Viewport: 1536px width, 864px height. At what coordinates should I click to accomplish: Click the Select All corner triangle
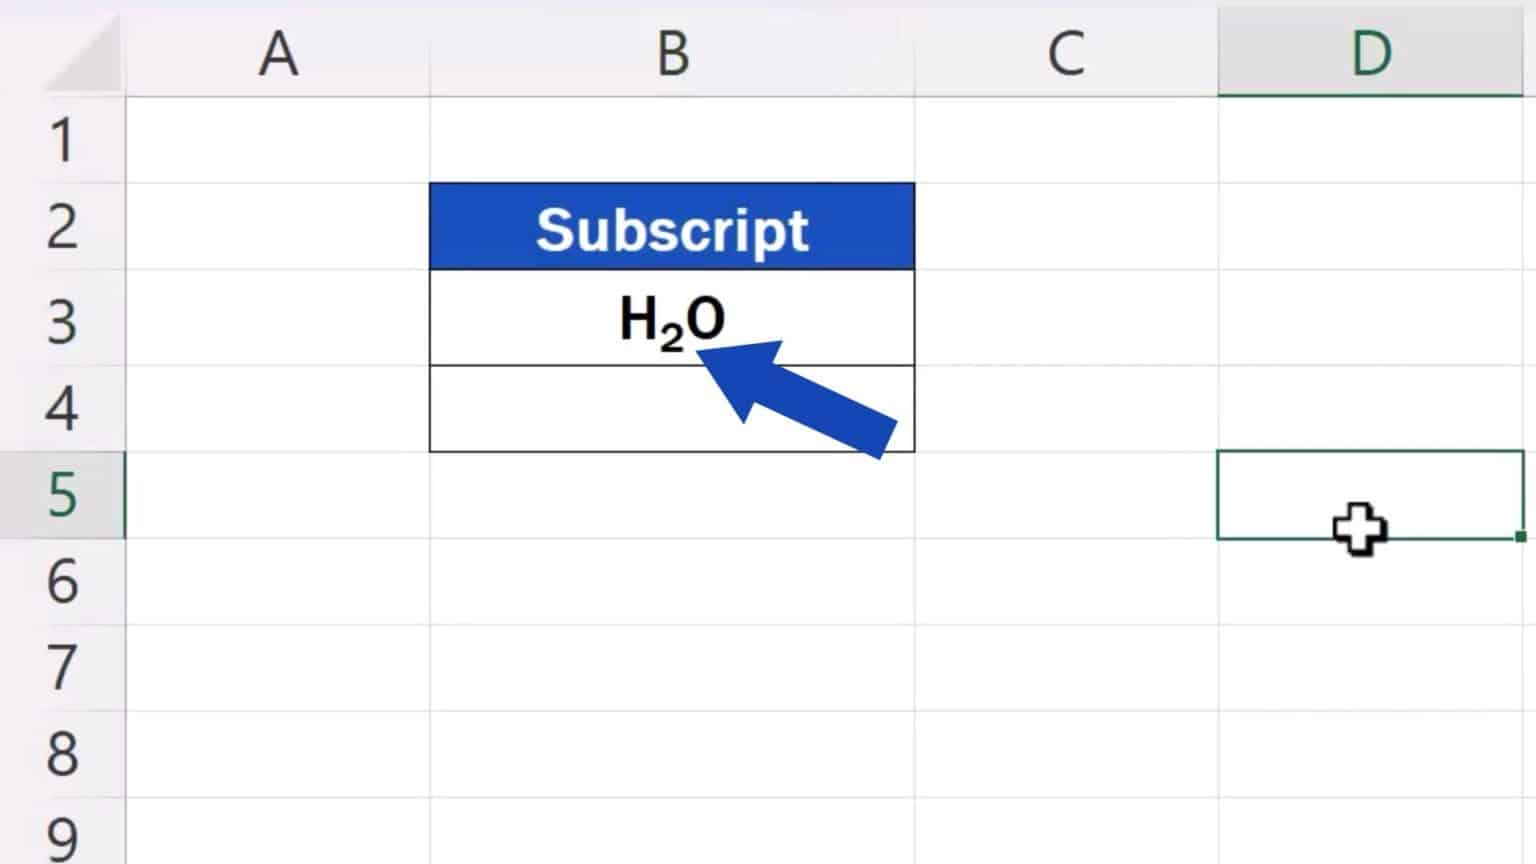pos(84,56)
